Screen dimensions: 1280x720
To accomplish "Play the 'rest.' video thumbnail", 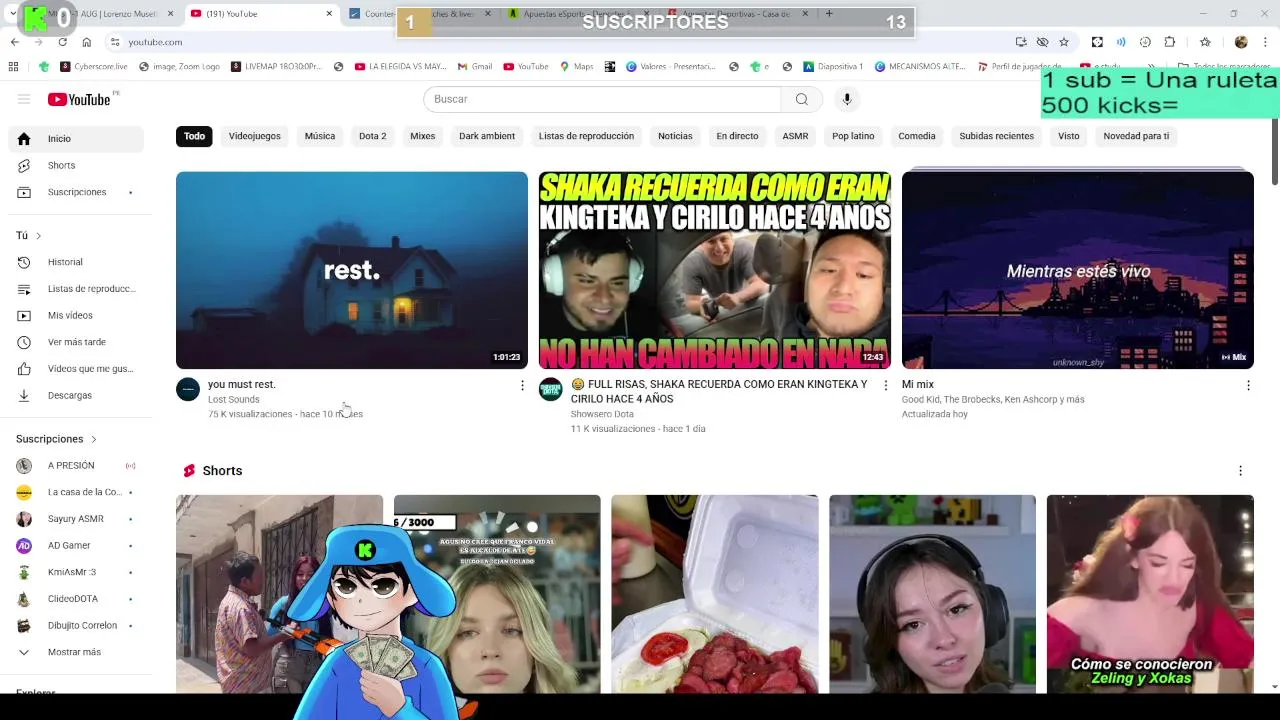I will (352, 270).
